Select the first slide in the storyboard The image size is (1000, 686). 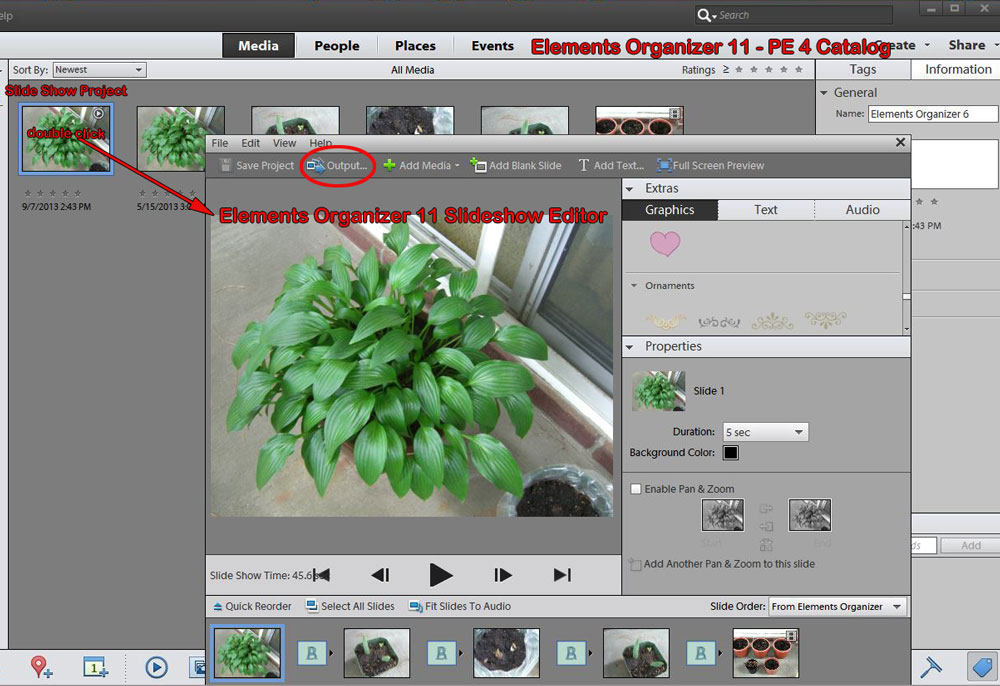click(x=247, y=653)
